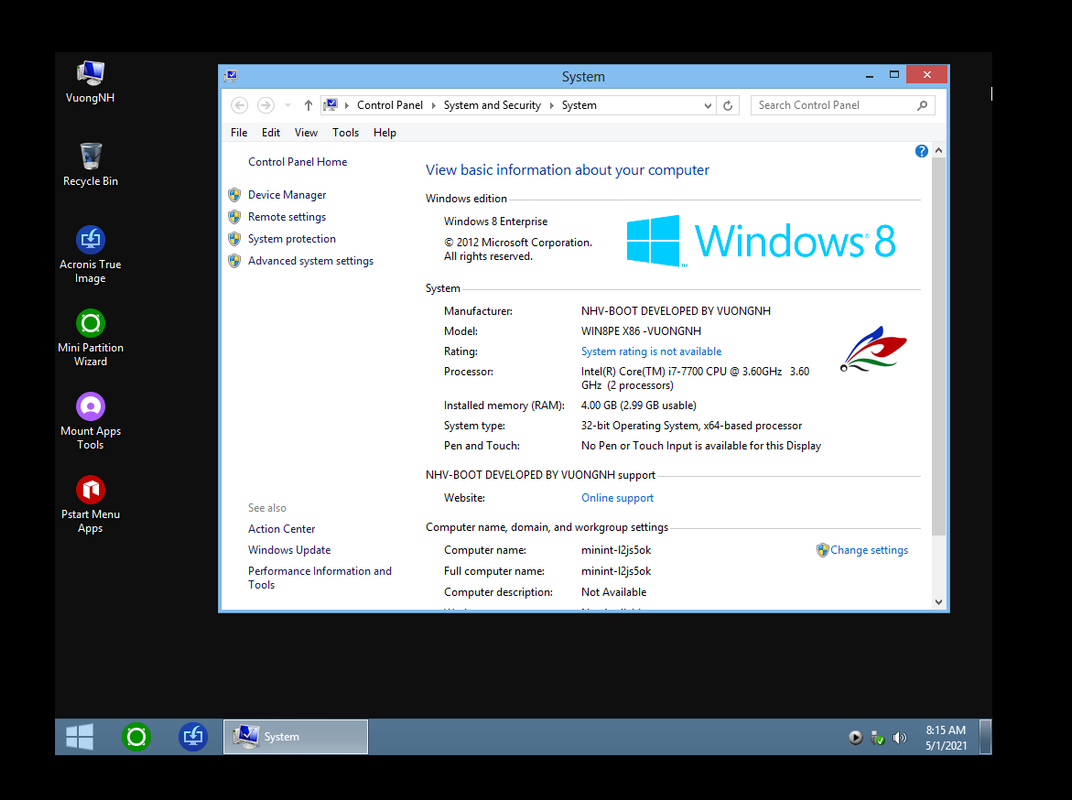Click the tray media play icon

tap(855, 738)
